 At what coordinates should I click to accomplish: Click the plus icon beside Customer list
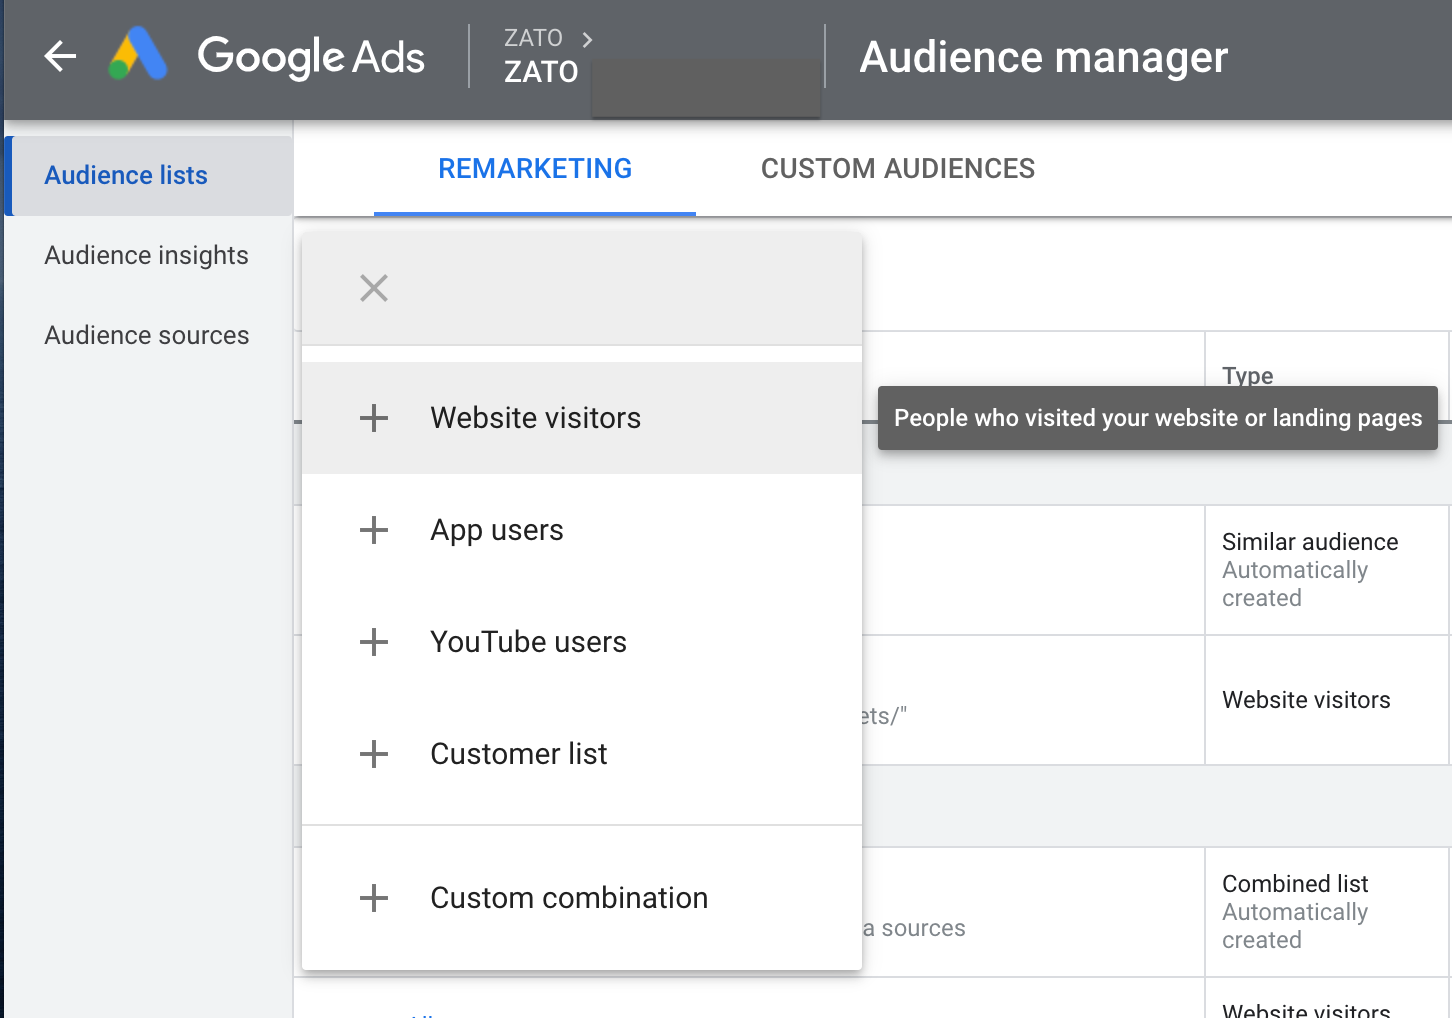(x=374, y=754)
